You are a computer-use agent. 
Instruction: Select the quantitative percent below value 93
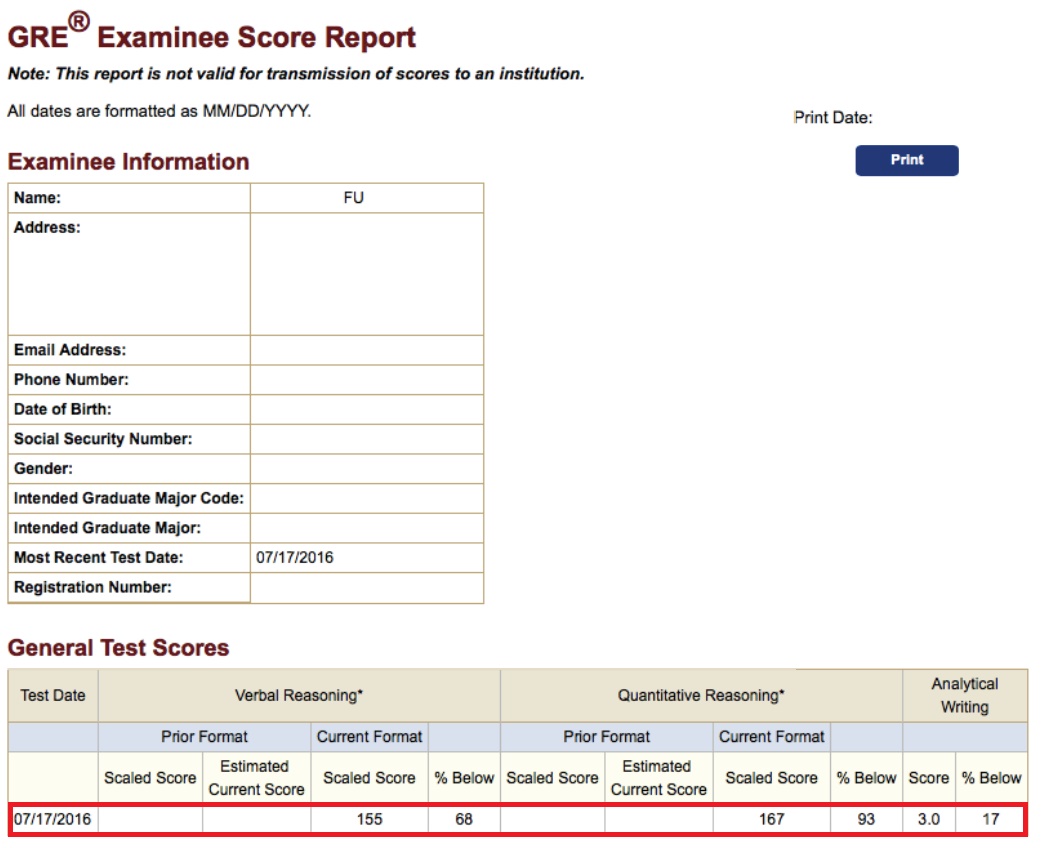(x=866, y=819)
